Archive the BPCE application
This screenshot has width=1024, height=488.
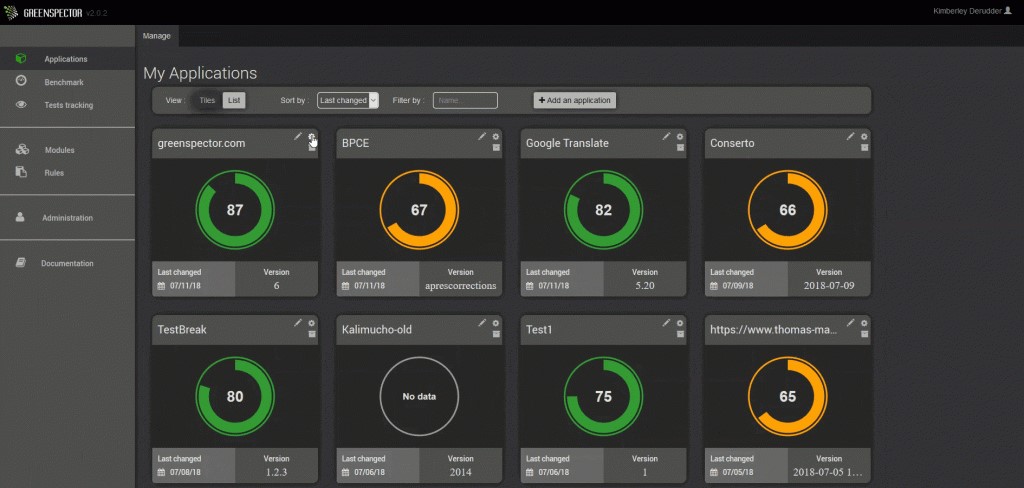click(x=496, y=148)
